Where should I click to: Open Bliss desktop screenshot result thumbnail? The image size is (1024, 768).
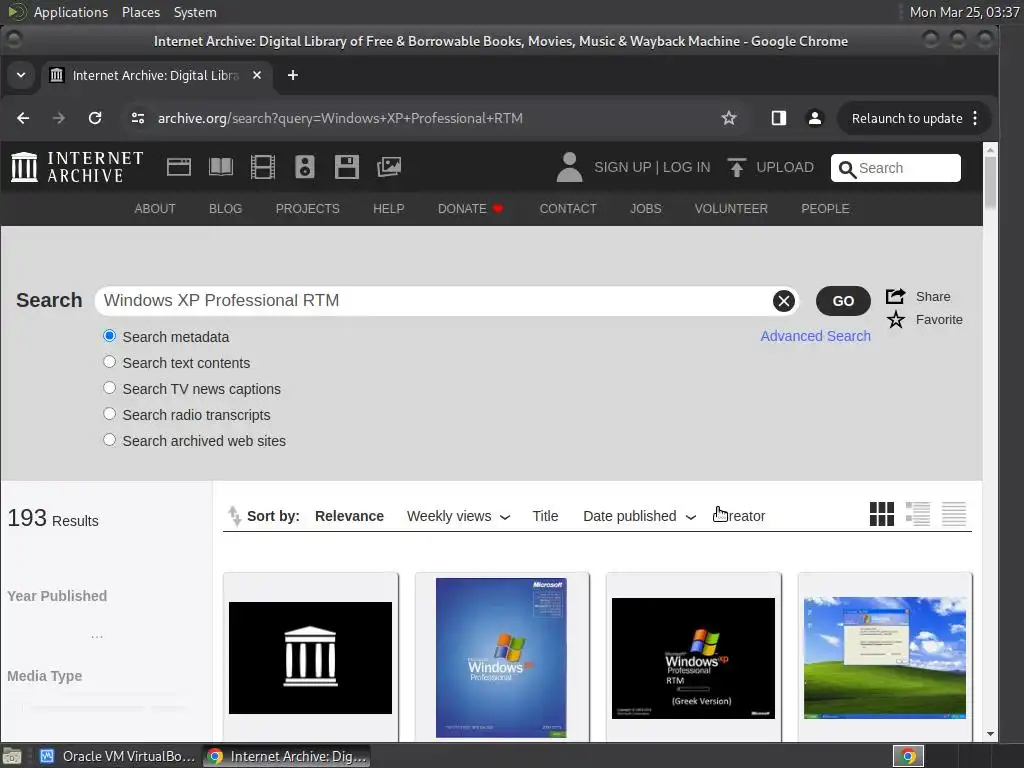click(x=884, y=657)
